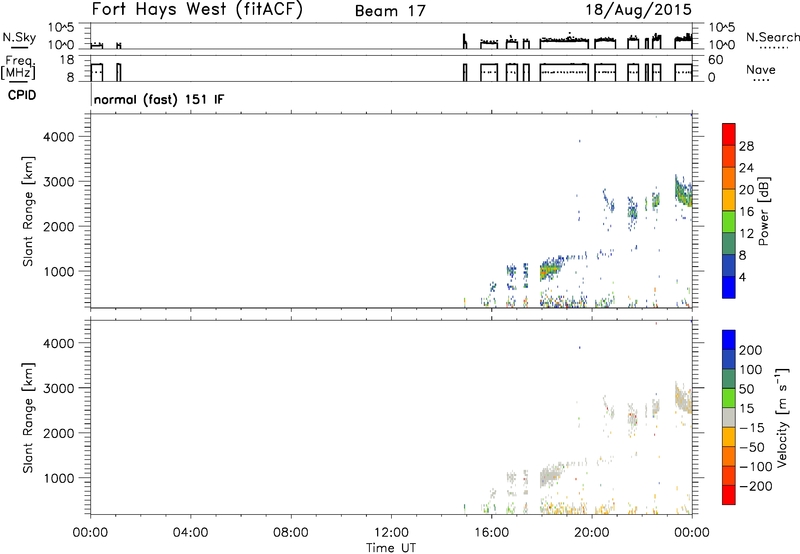Click the 'Time UT' axis title
The height and width of the screenshot is (554, 800).
pyautogui.click(x=391, y=548)
